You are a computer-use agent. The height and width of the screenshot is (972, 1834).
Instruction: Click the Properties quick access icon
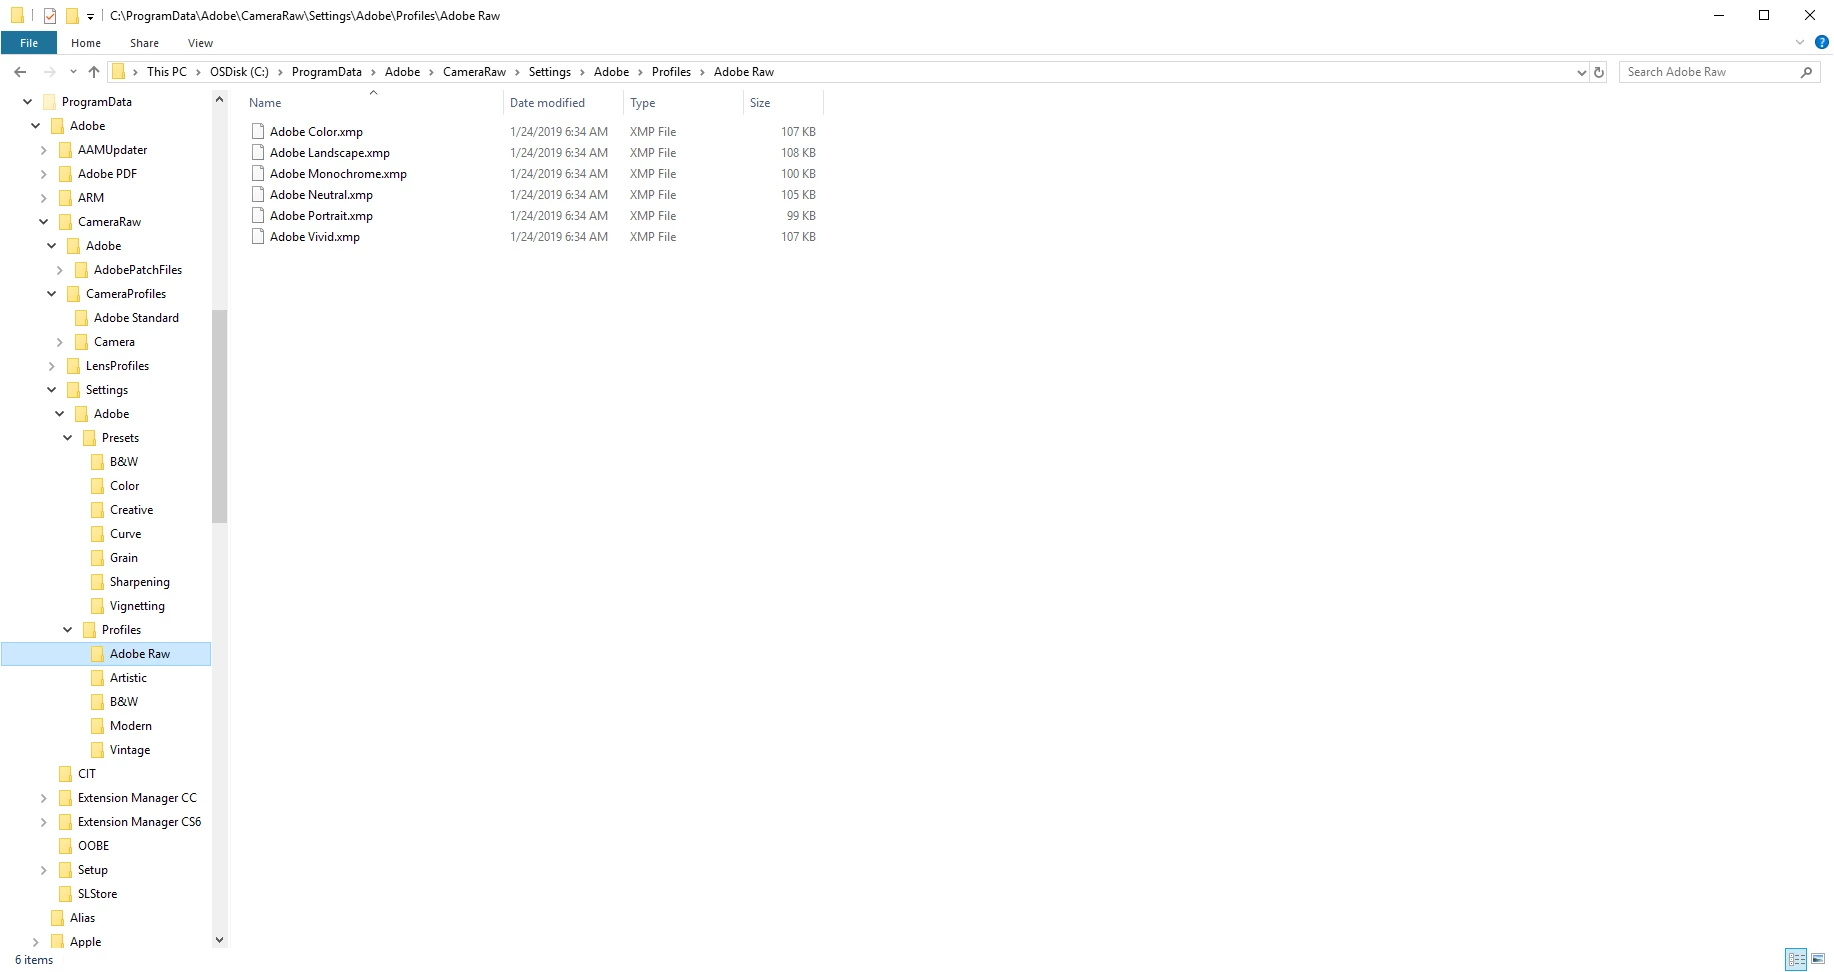click(49, 16)
